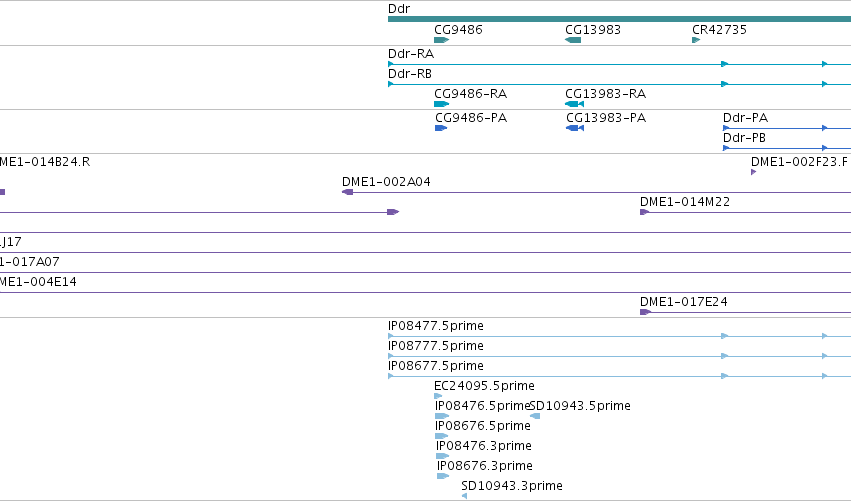Viewport: 851px width, 501px height.
Task: Click the DME1-002A04 purple left arrow end
Action: [347, 192]
